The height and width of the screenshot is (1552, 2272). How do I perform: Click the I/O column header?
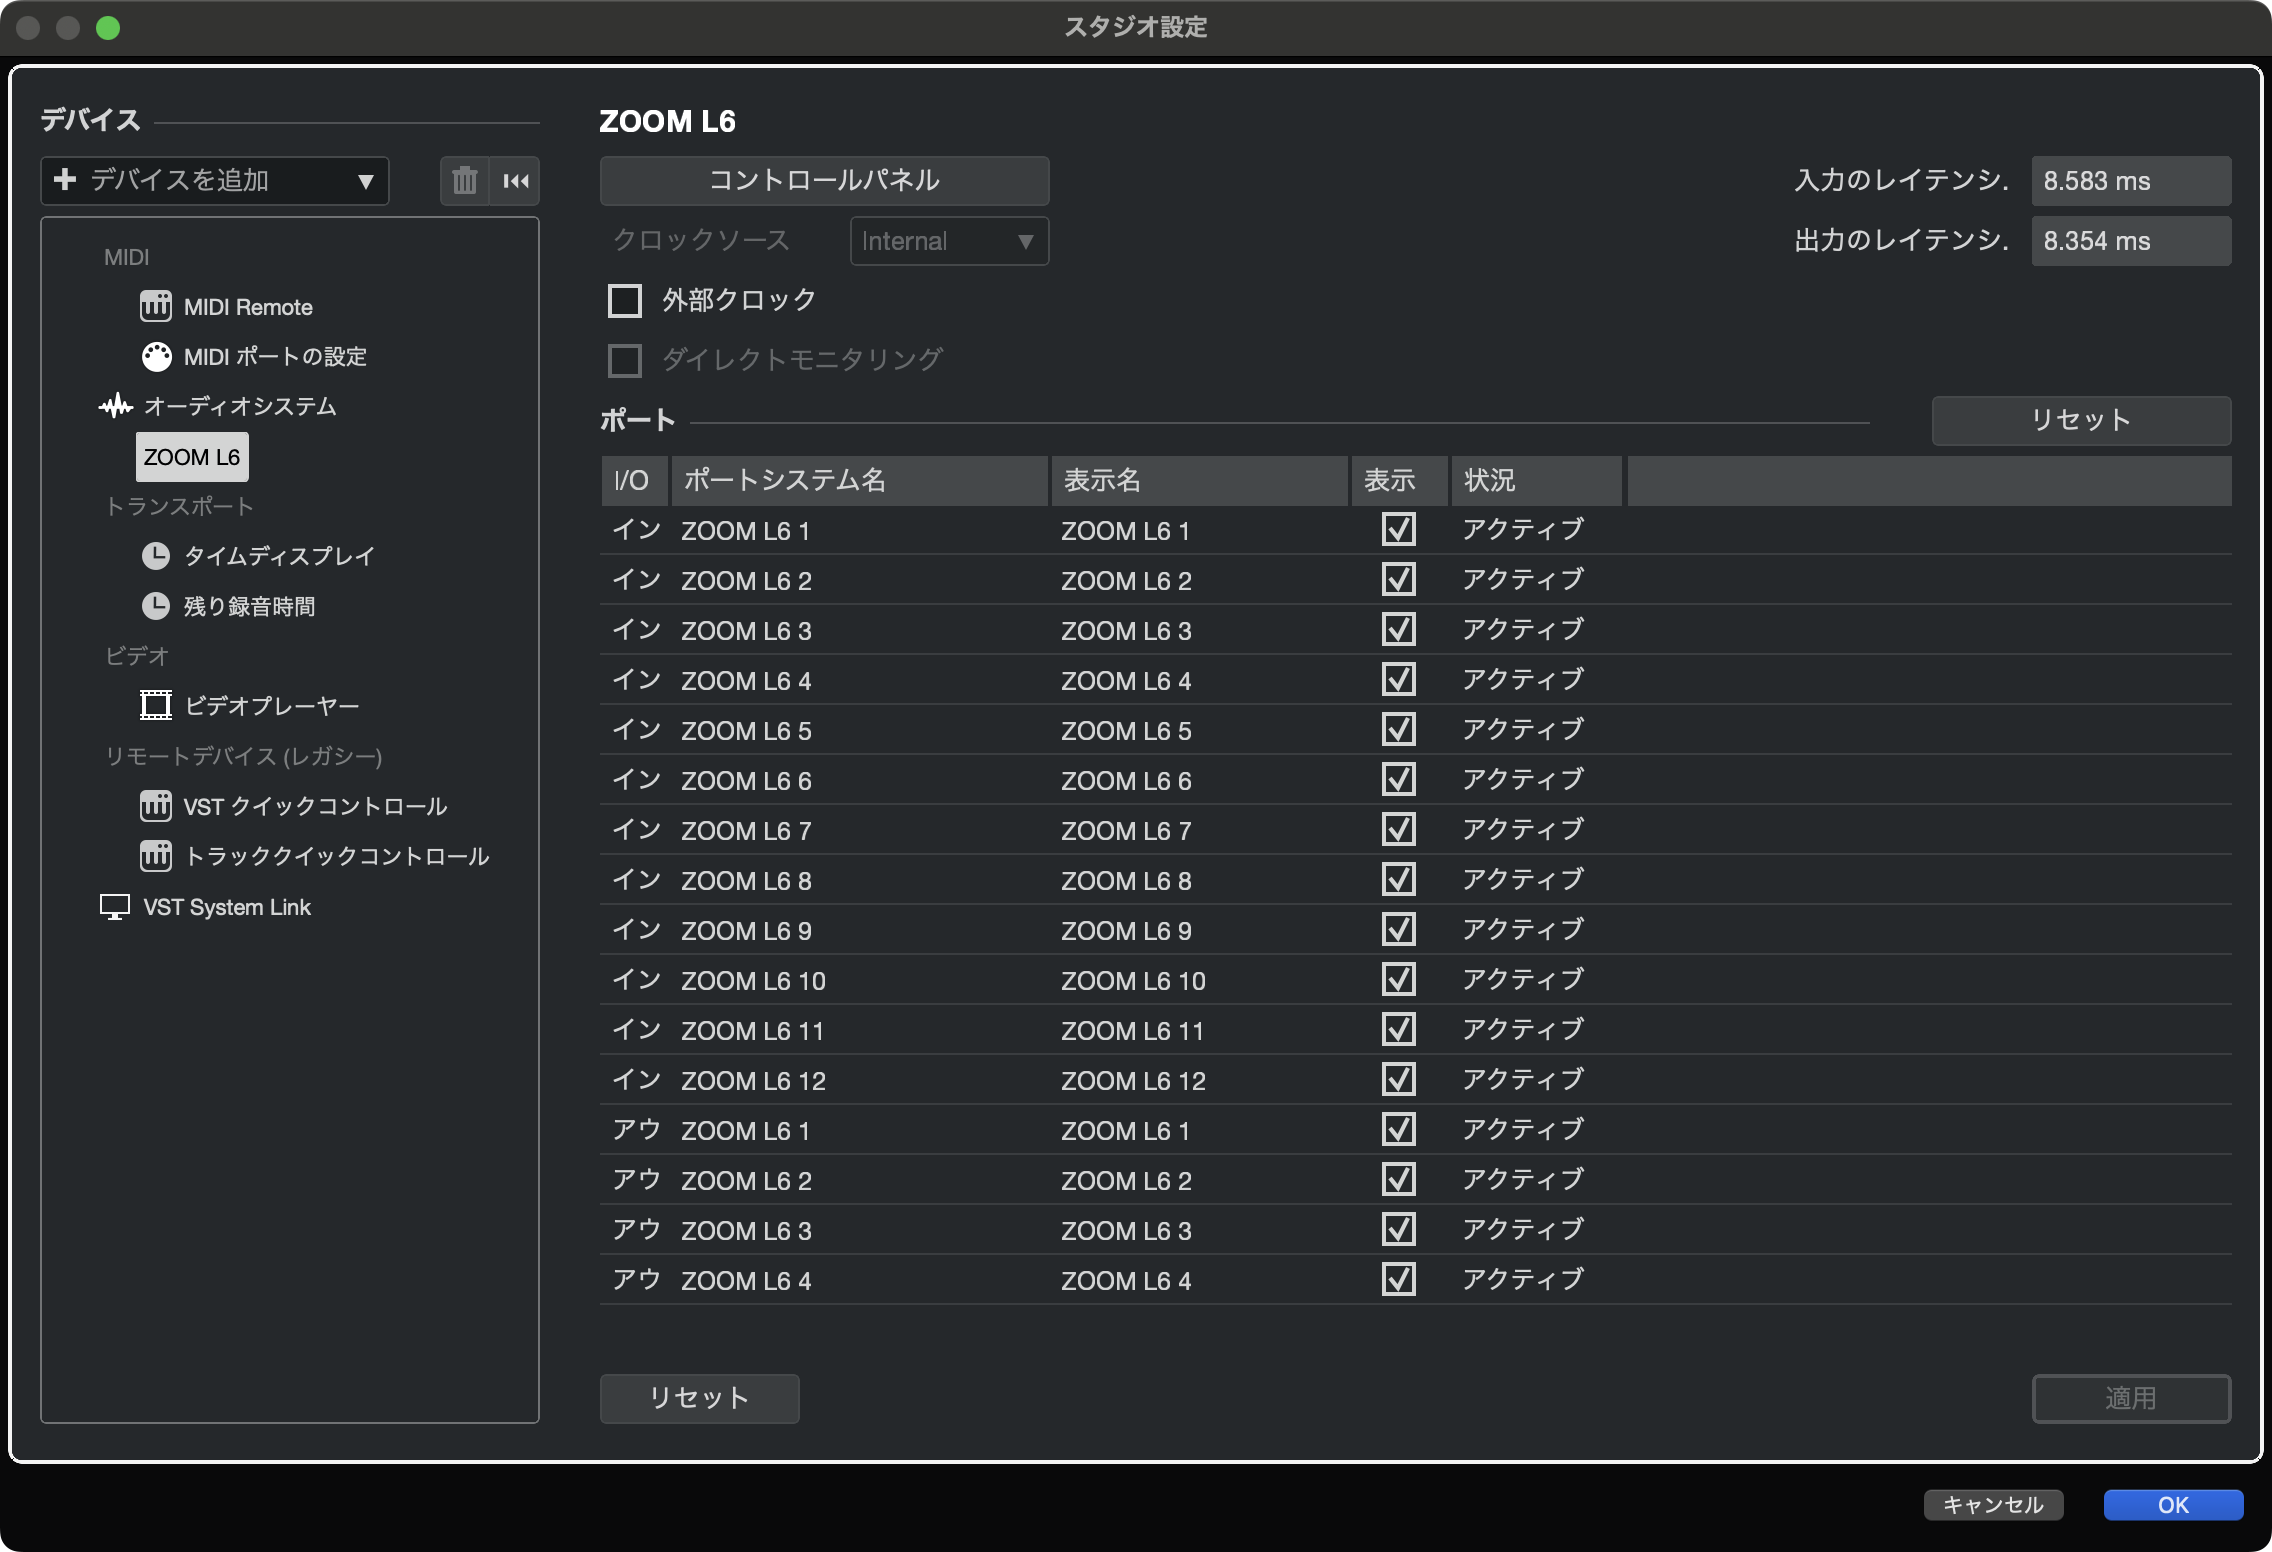click(634, 481)
